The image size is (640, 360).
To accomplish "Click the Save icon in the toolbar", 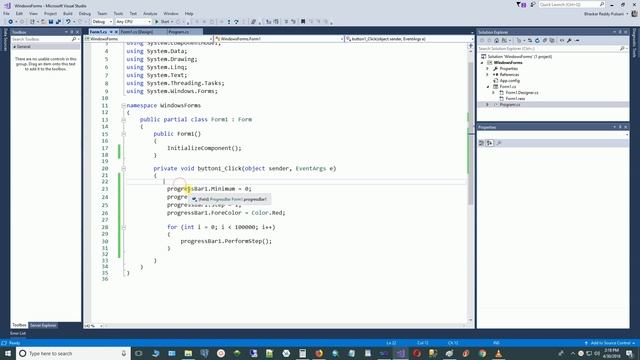I will [x=51, y=22].
